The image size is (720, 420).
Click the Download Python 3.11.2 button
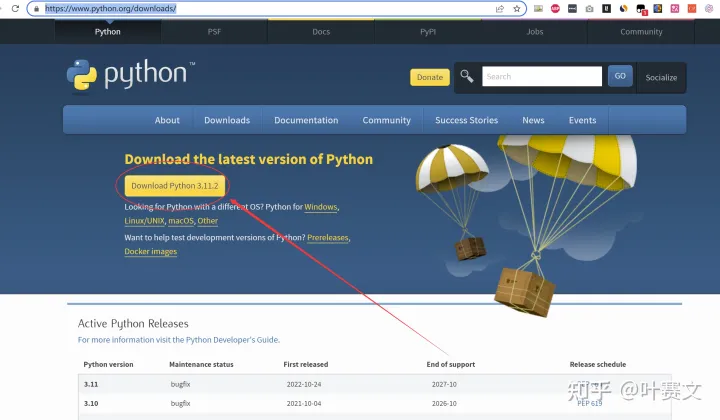click(x=174, y=186)
